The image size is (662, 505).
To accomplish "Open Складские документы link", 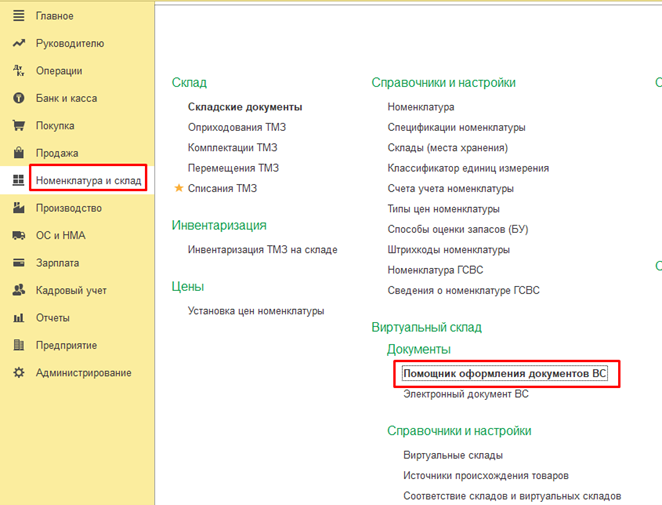I will tap(245, 107).
